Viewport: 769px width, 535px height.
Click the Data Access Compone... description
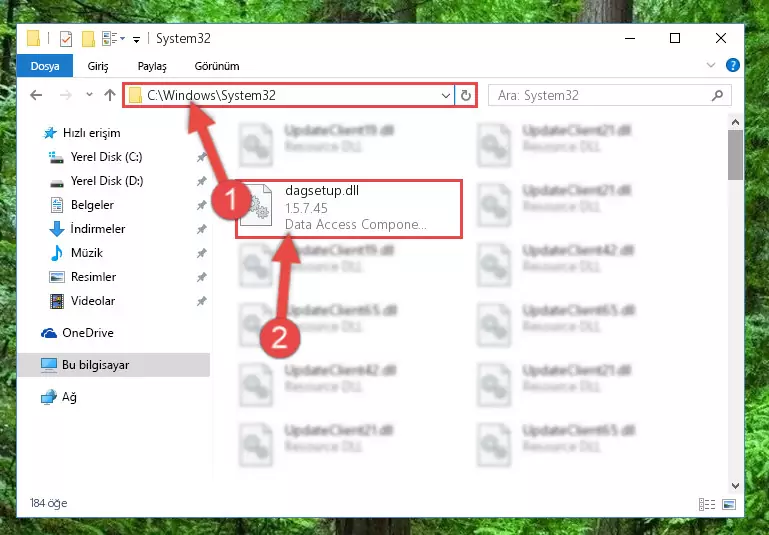tap(356, 225)
